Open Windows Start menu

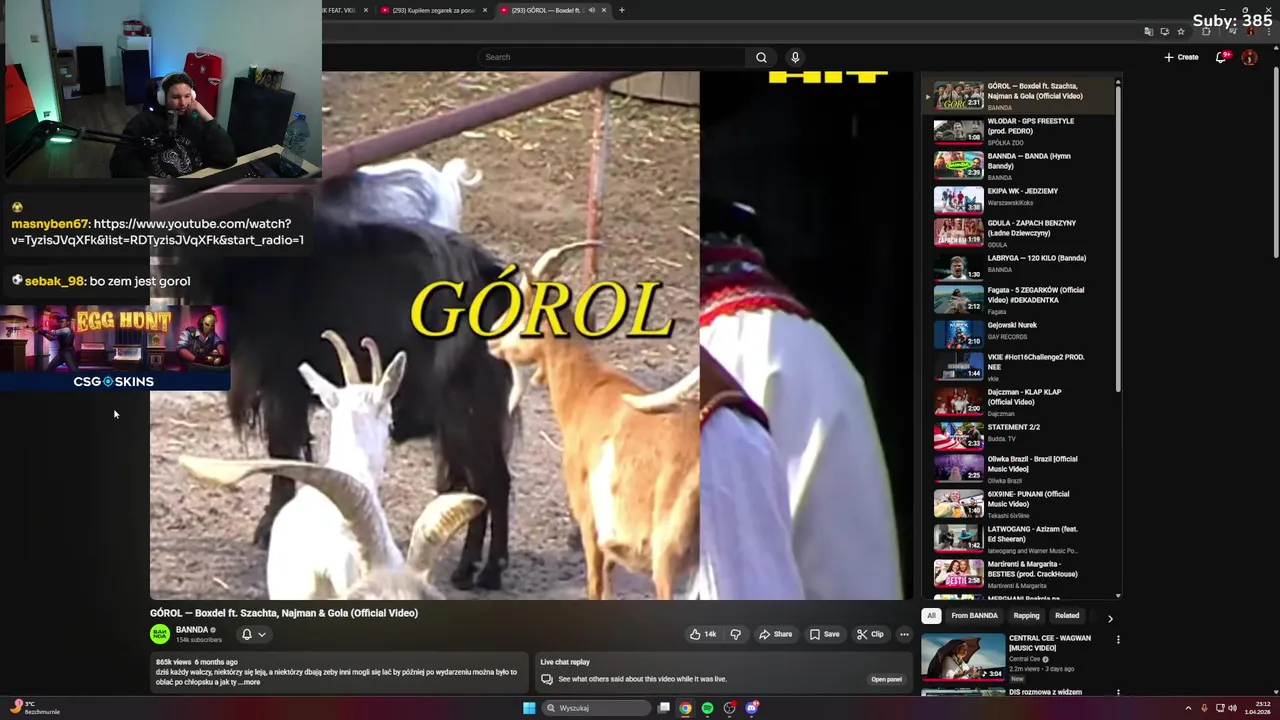click(x=529, y=708)
